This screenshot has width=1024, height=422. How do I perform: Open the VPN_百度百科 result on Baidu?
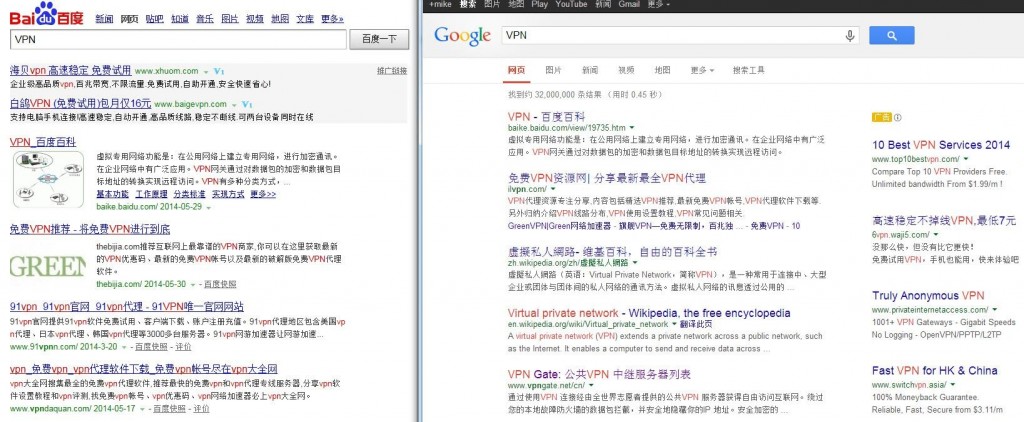[x=43, y=142]
